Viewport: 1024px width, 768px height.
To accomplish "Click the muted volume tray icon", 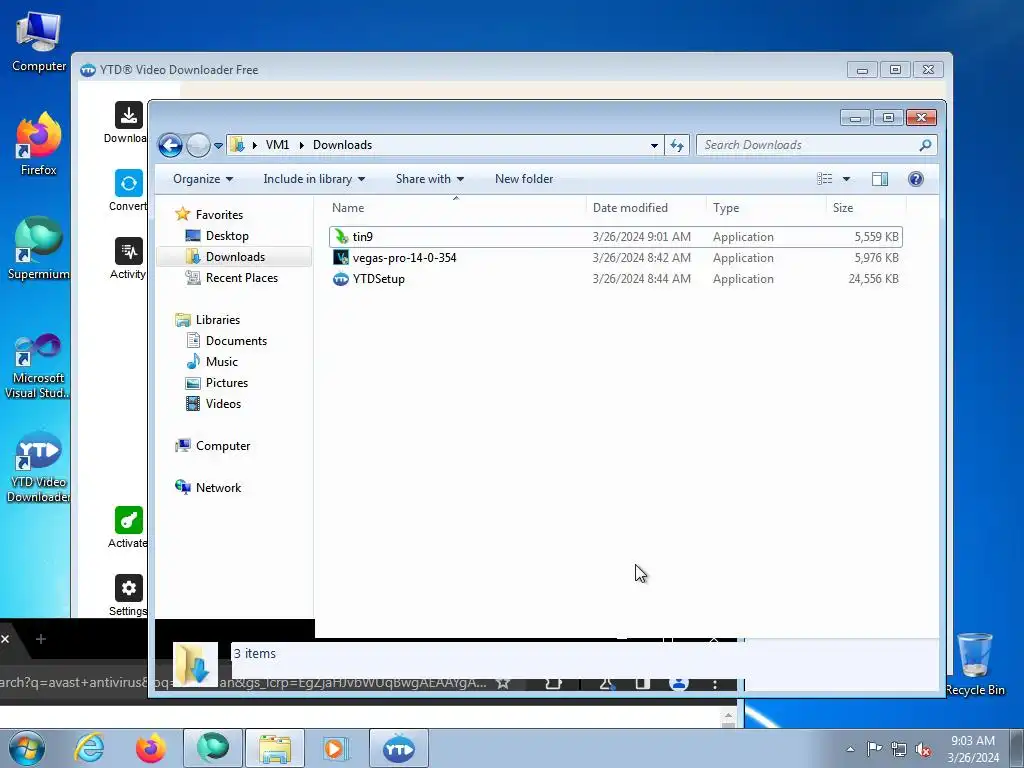I will (x=923, y=749).
